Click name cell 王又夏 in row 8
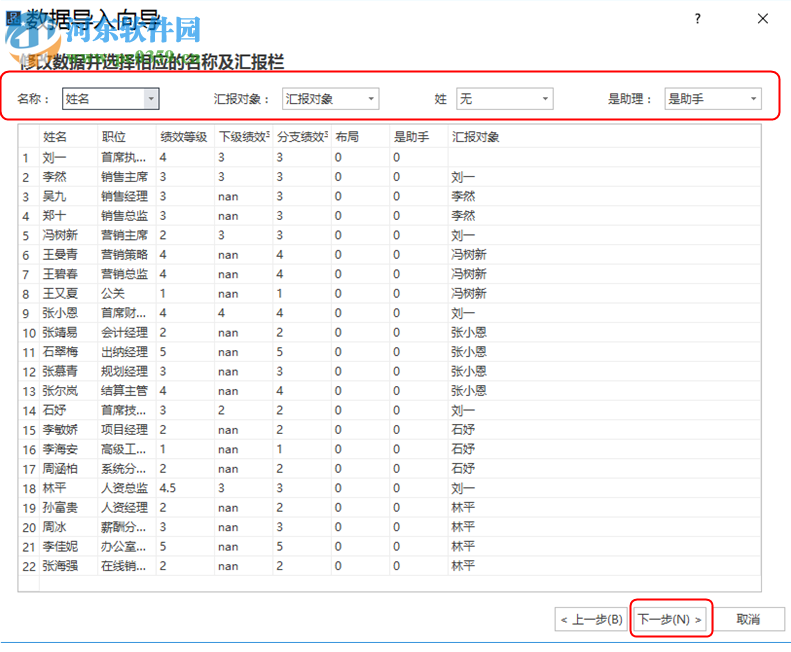The width and height of the screenshot is (791, 652). [x=68, y=294]
